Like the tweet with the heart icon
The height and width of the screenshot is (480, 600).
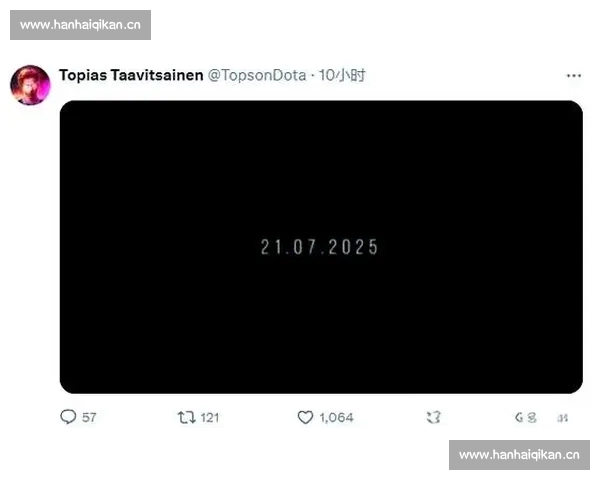pos(305,417)
